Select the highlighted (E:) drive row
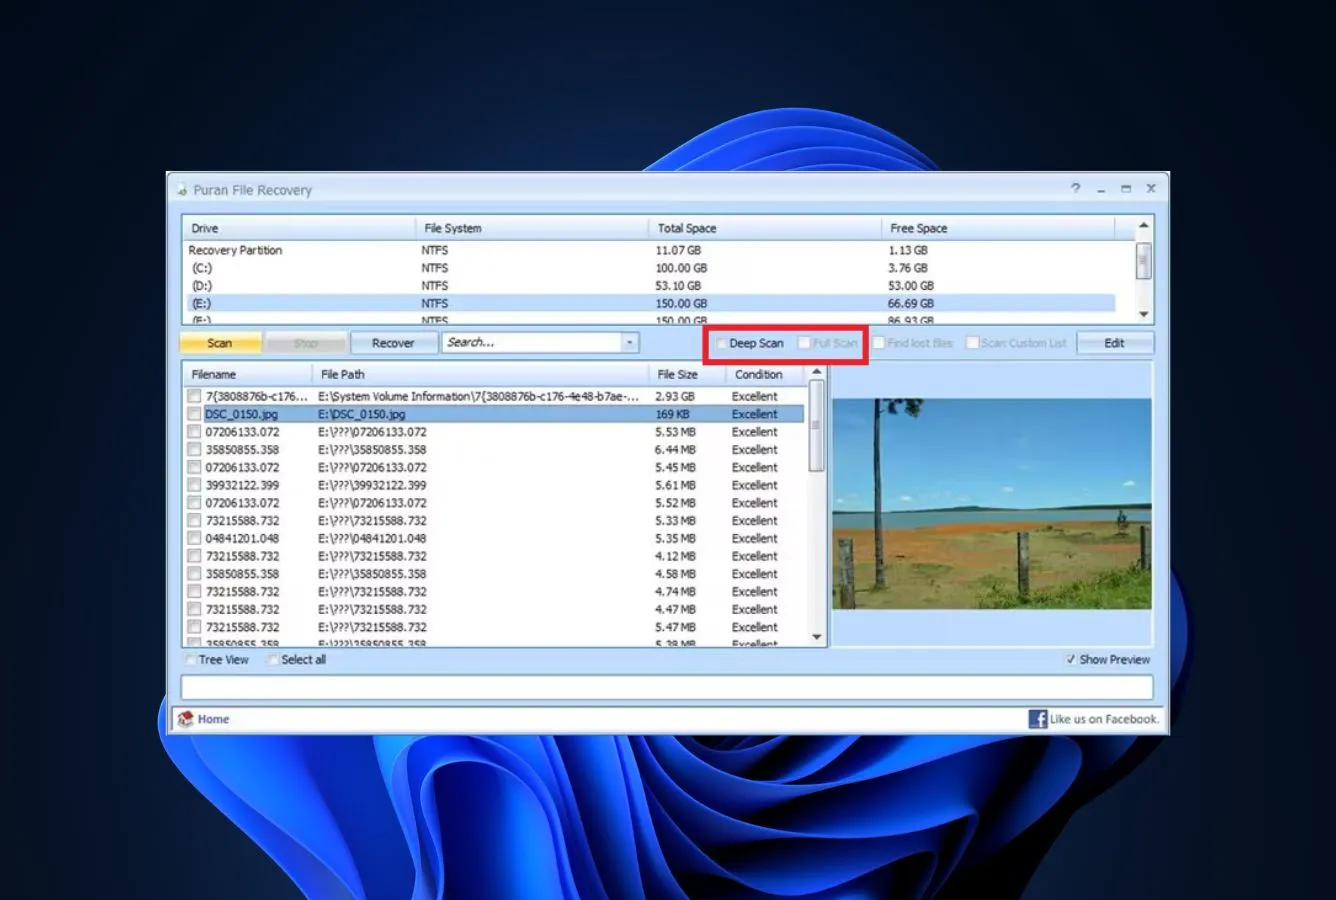 (649, 303)
